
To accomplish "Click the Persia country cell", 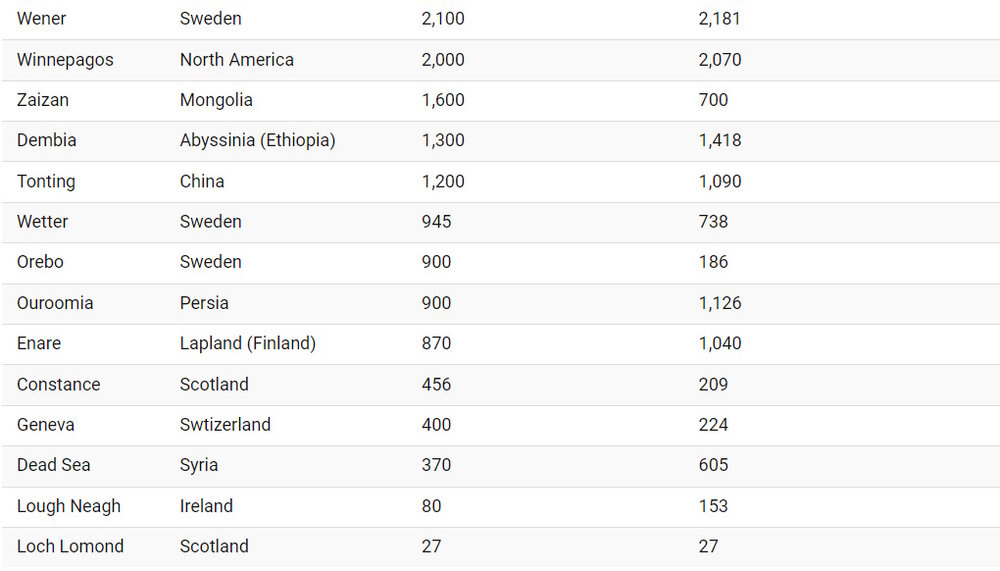I will [x=204, y=303].
